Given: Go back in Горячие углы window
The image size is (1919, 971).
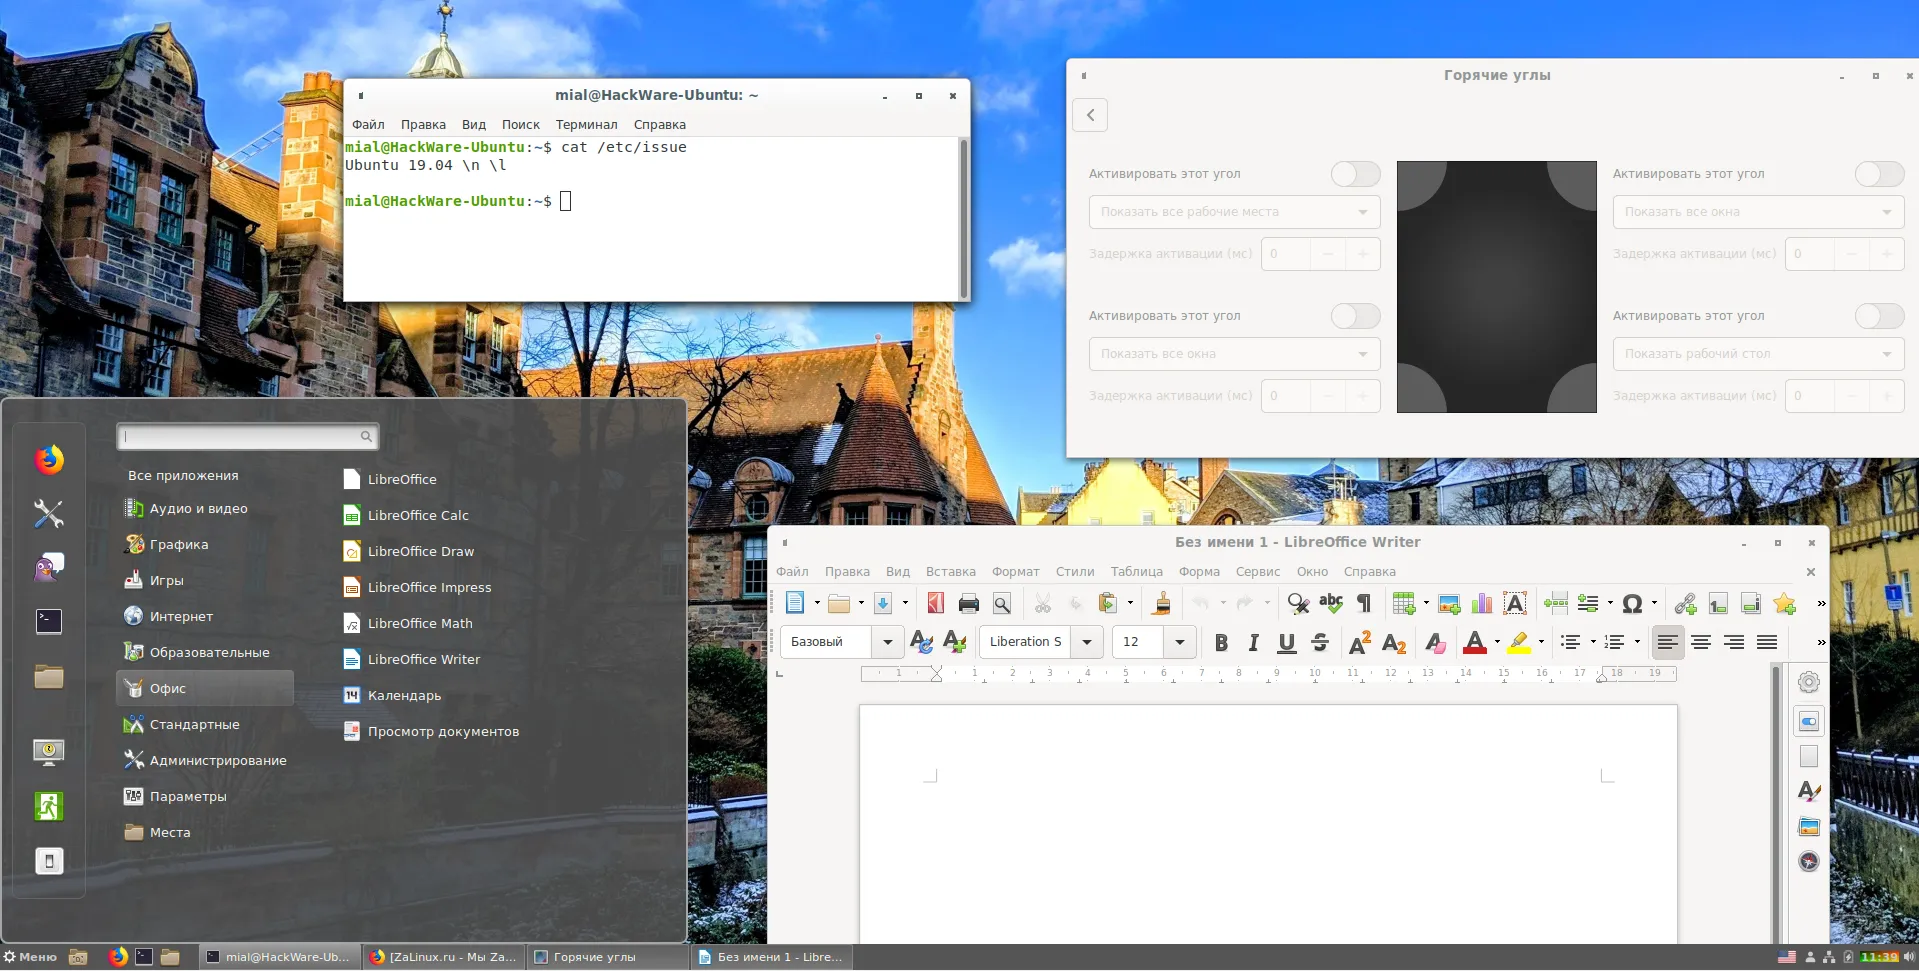Looking at the screenshot, I should (1090, 115).
